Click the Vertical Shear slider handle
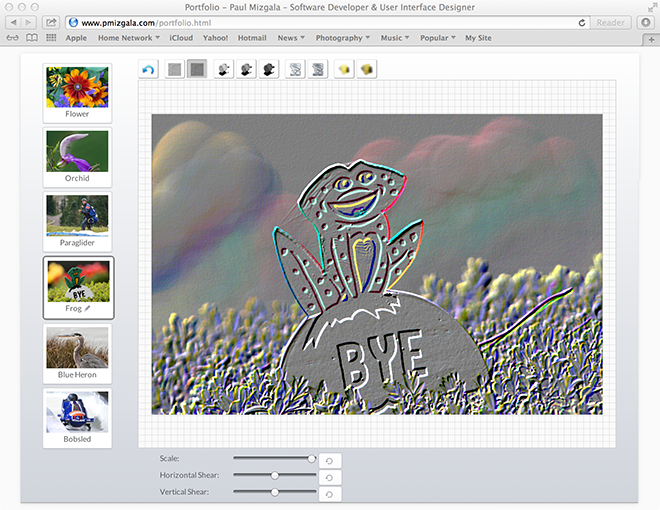Viewport: 660px width, 510px height. [x=274, y=491]
